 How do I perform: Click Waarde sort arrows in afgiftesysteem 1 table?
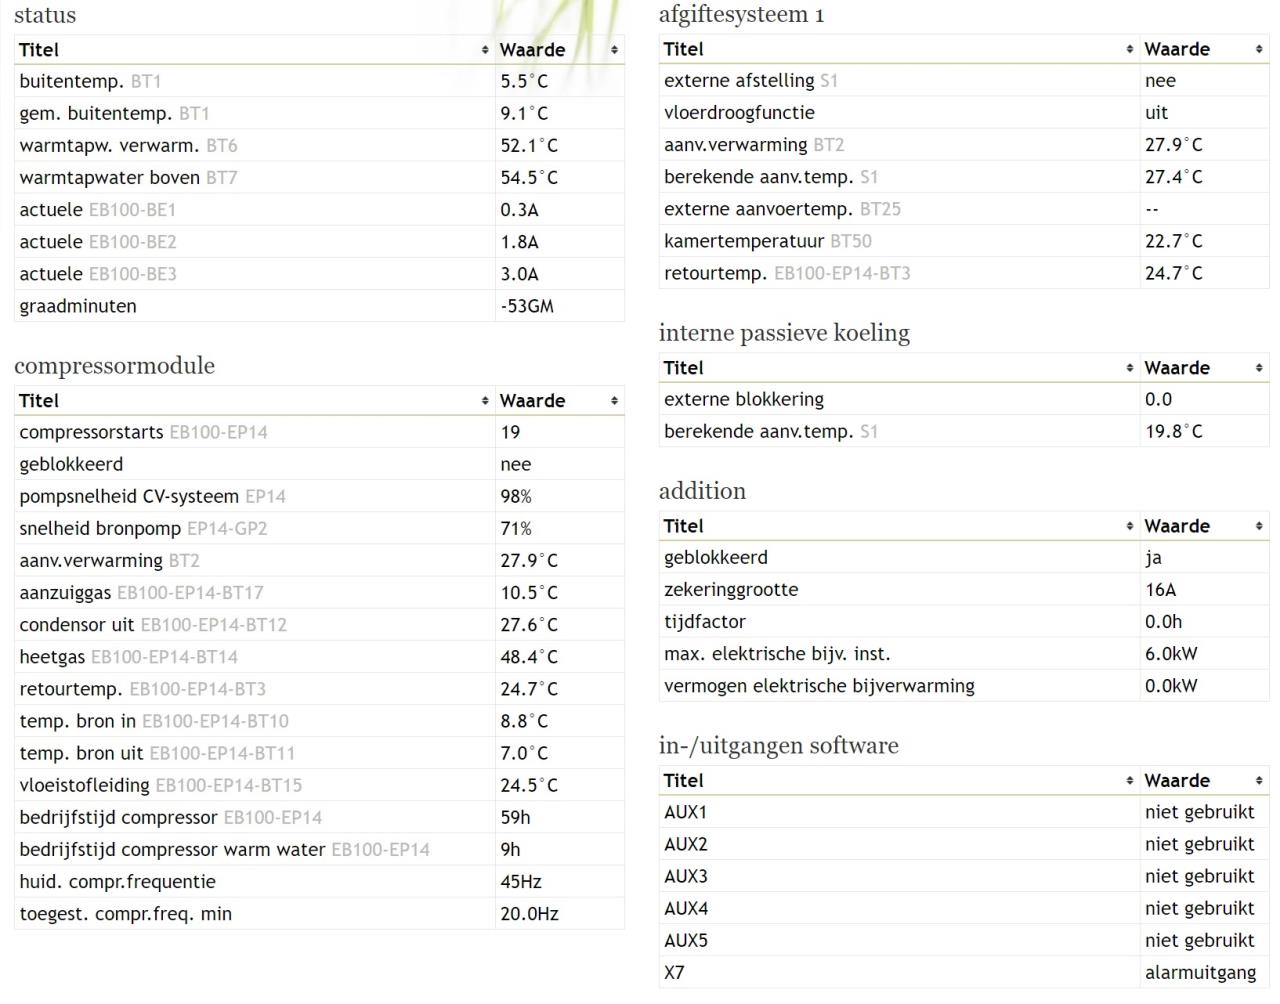coord(1258,49)
